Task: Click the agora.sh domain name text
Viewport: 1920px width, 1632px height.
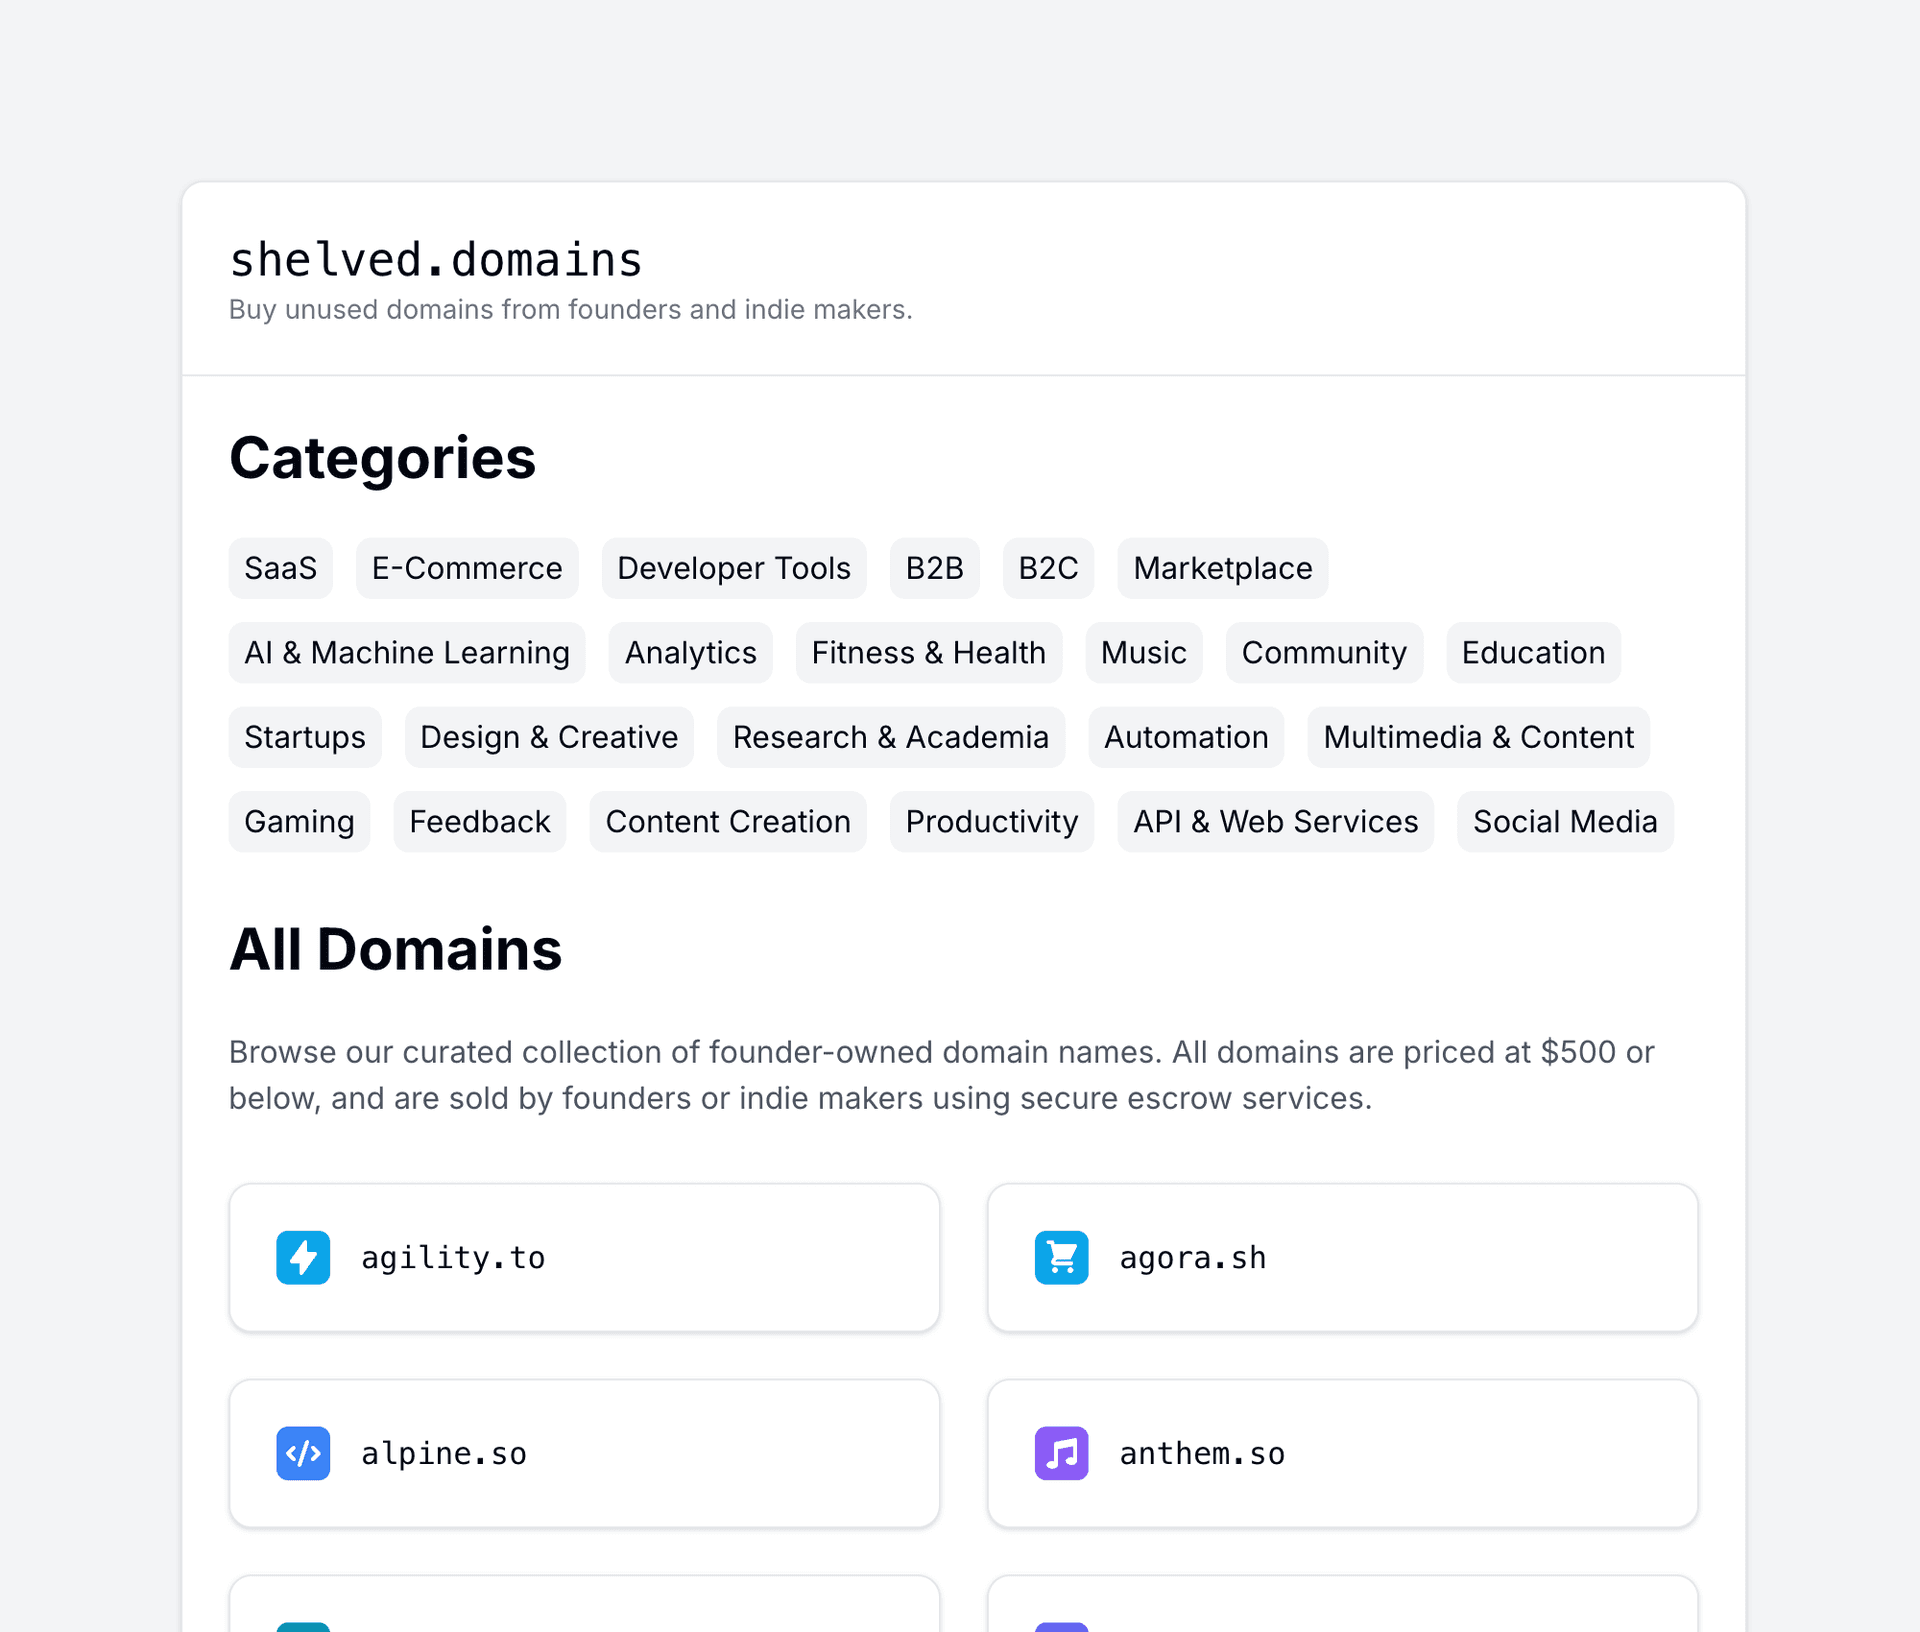Action: click(1192, 1257)
